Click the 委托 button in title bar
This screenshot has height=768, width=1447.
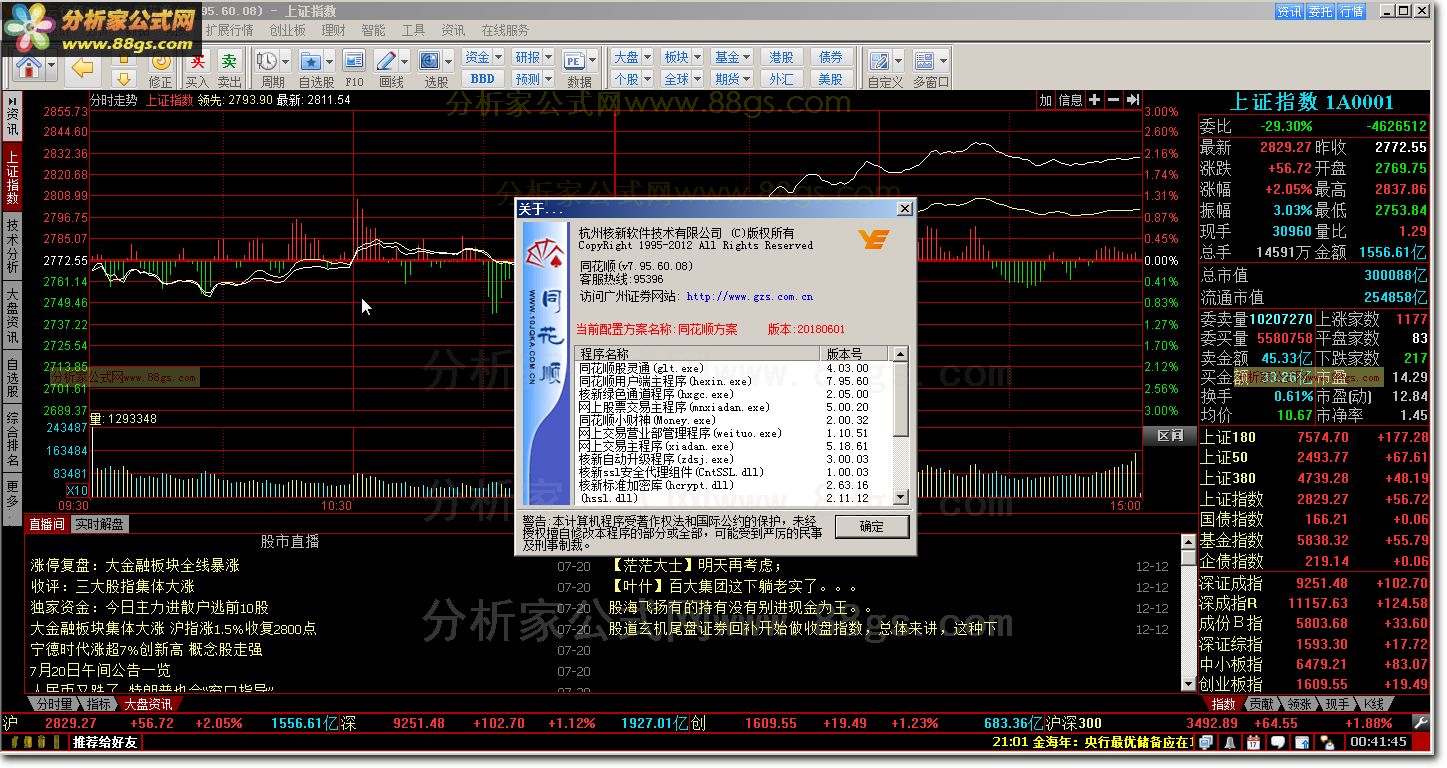tap(1320, 11)
